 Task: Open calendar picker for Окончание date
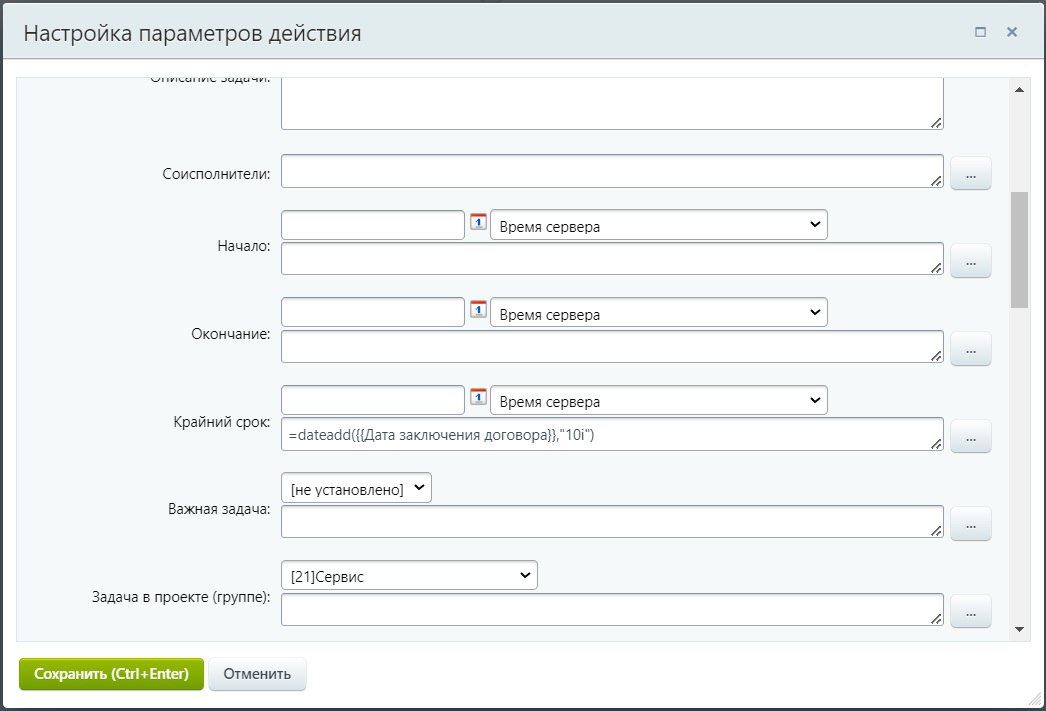(x=478, y=311)
